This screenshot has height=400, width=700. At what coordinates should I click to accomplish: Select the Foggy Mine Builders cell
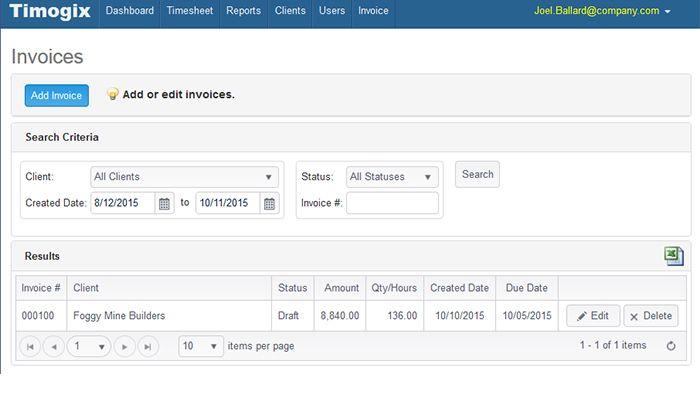click(x=169, y=316)
